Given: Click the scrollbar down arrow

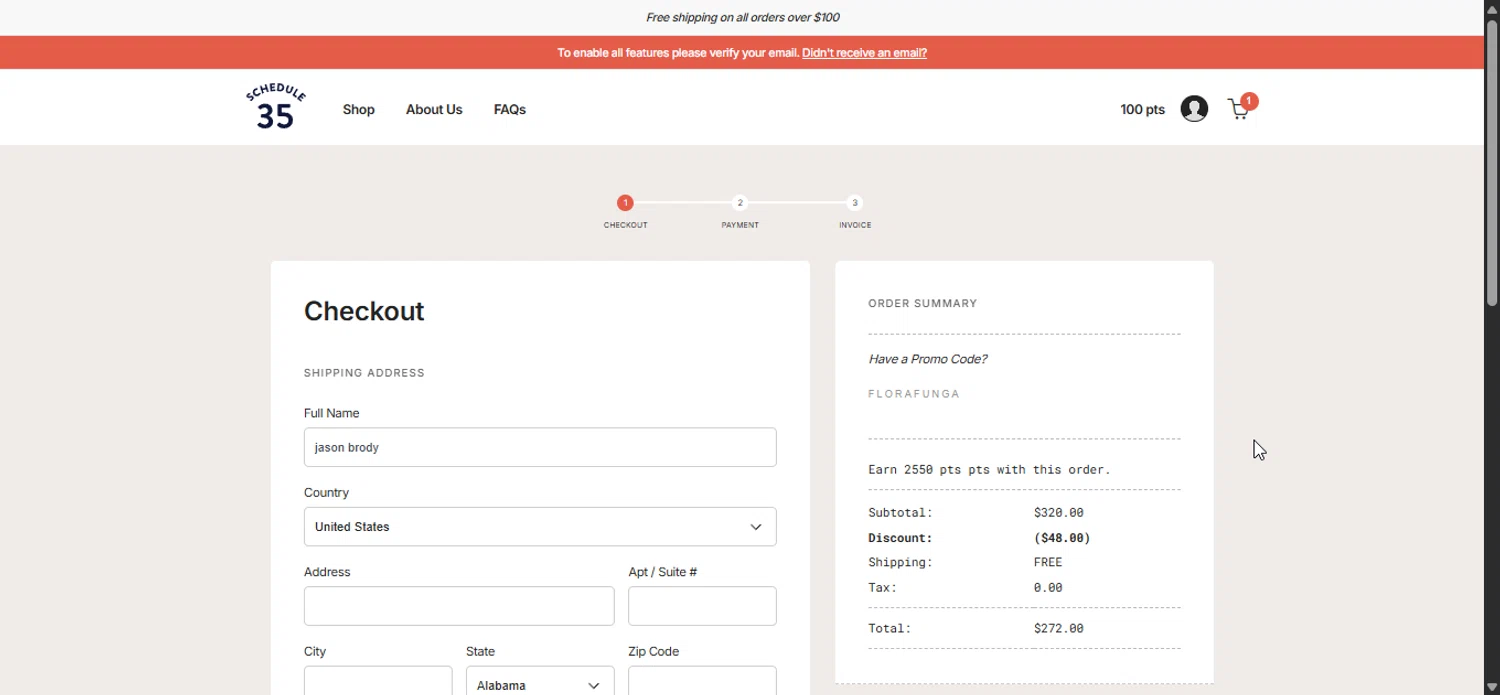Looking at the screenshot, I should click(x=1492, y=688).
